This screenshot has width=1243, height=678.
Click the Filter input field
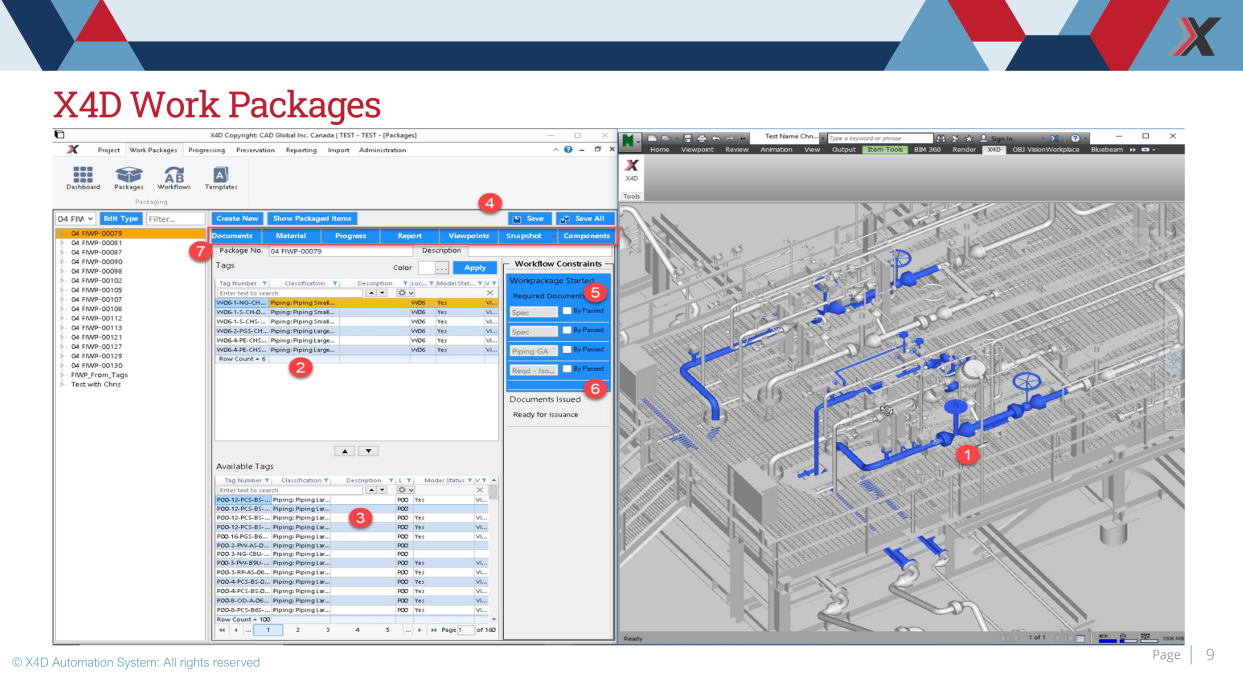pyautogui.click(x=174, y=218)
